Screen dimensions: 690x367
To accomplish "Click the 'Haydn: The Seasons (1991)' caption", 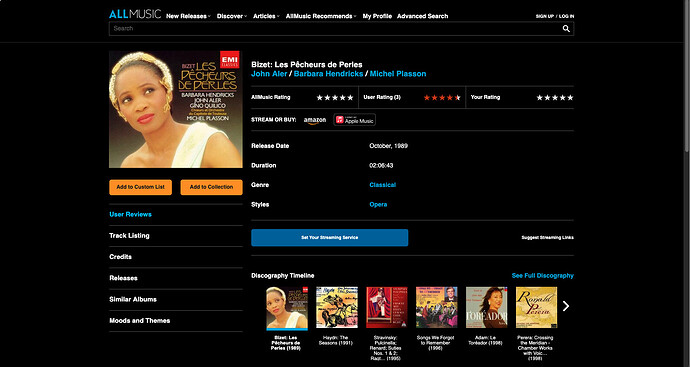I will point(337,340).
